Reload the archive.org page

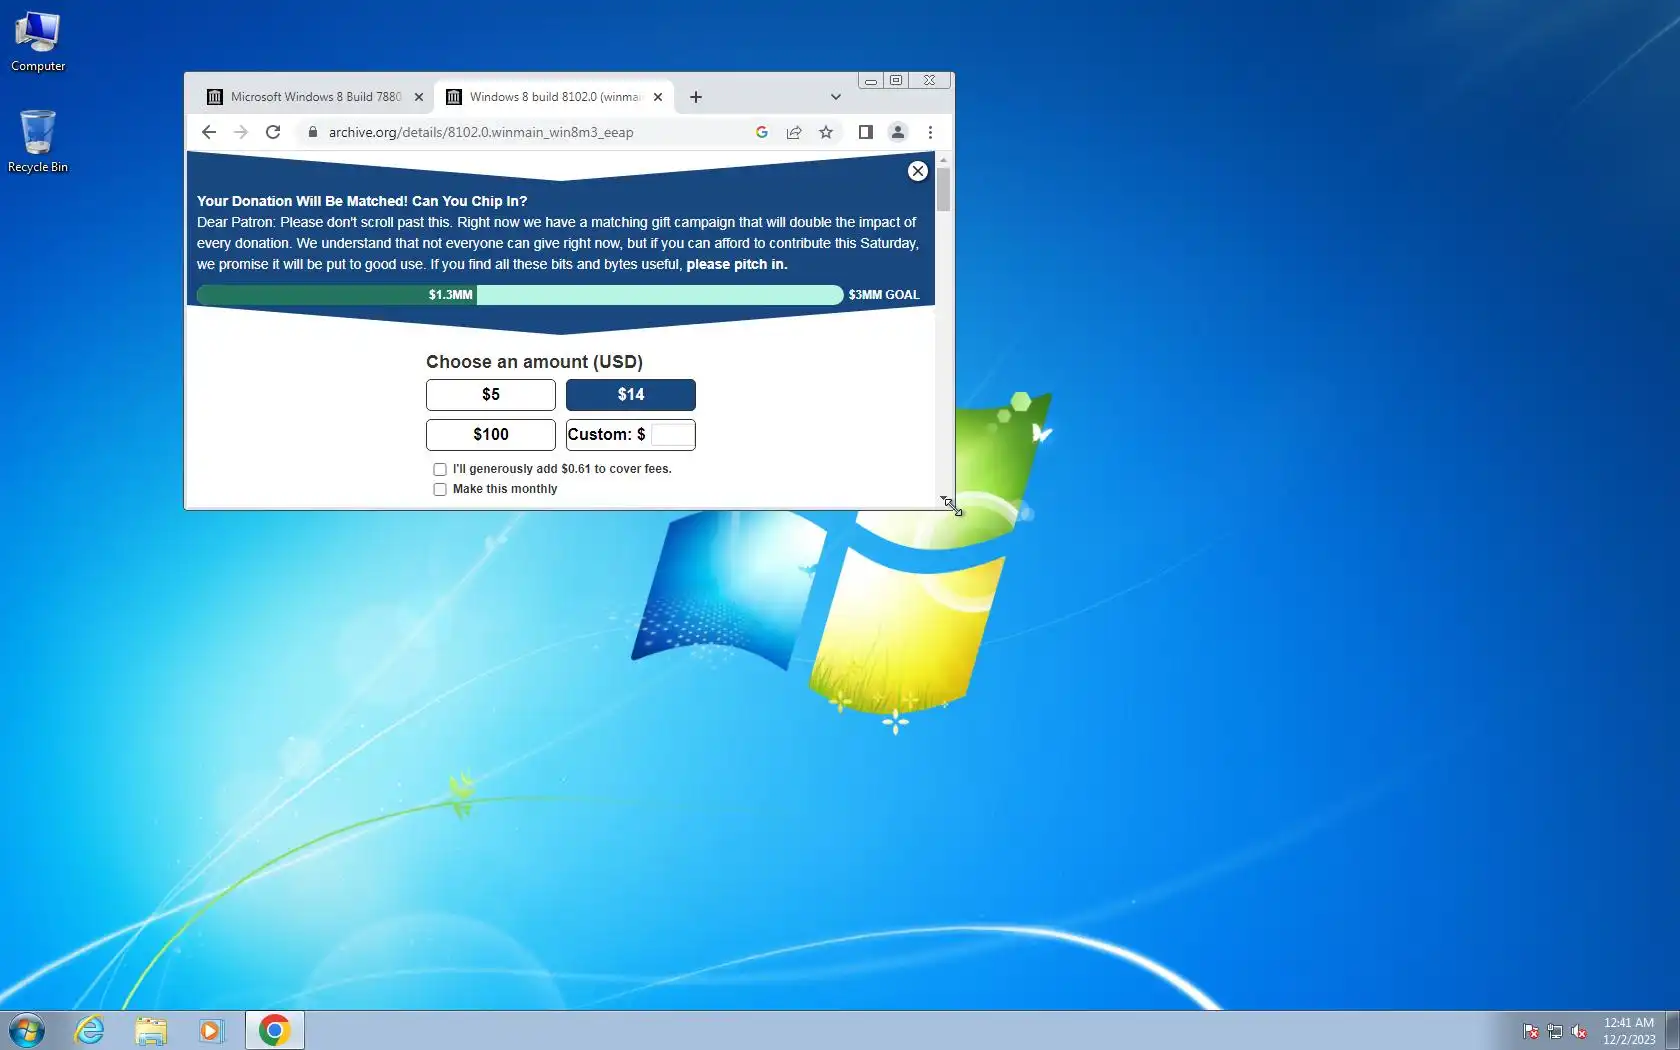pyautogui.click(x=273, y=132)
